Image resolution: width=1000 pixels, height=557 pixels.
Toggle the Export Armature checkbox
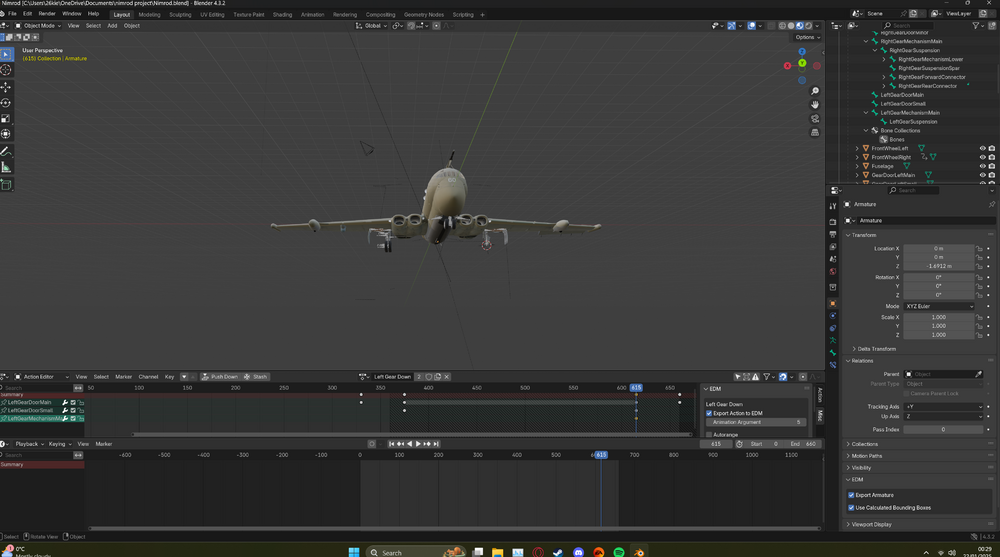tap(852, 495)
